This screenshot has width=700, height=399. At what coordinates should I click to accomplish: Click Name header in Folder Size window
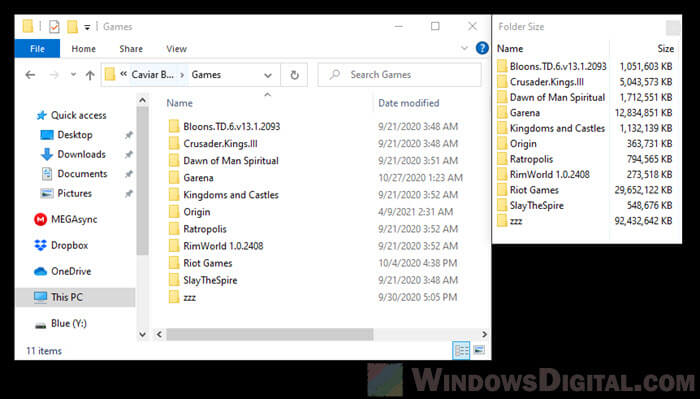click(510, 49)
